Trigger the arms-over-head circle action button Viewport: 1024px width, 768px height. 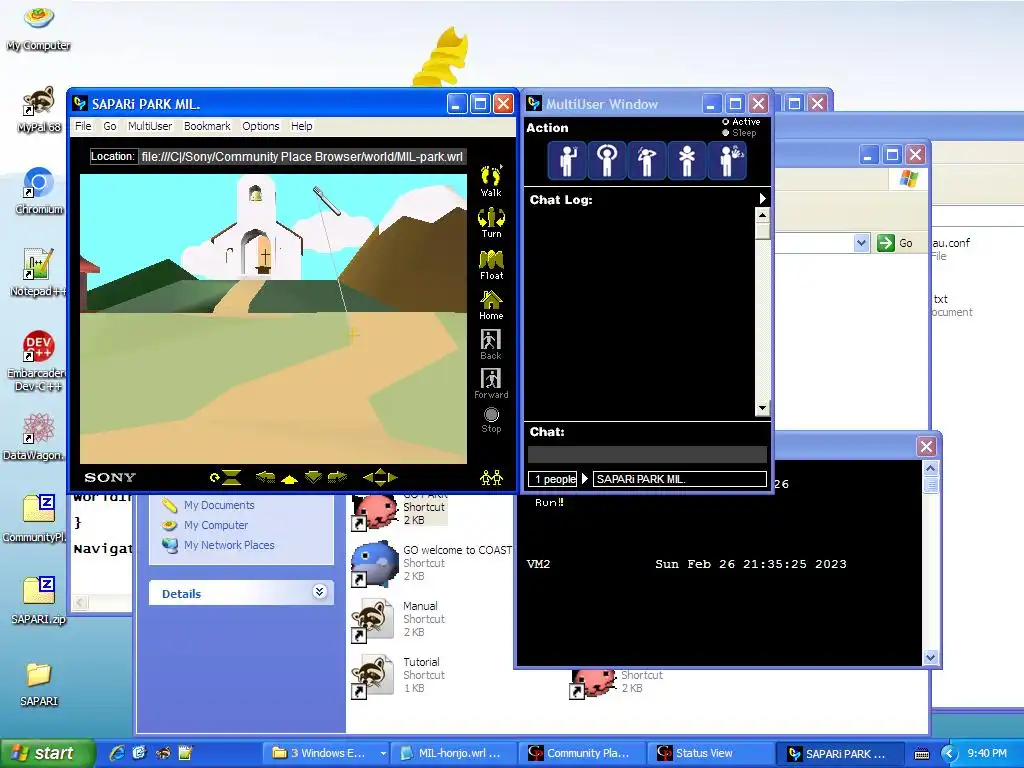607,160
